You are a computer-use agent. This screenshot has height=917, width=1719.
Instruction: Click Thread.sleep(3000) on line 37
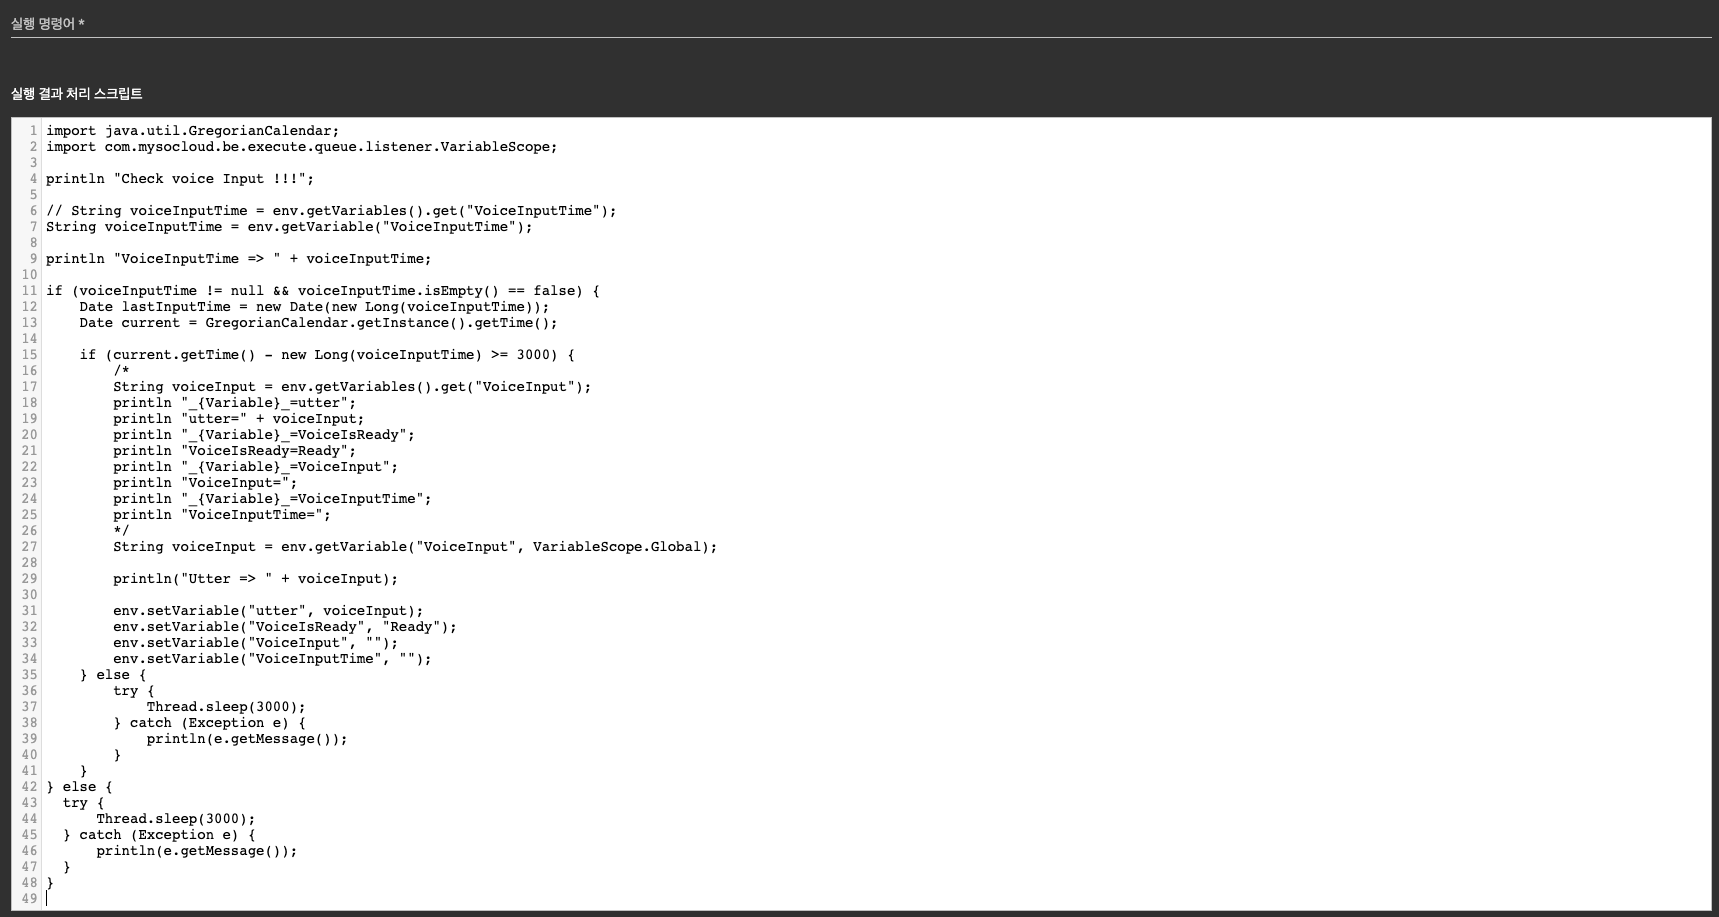point(226,707)
